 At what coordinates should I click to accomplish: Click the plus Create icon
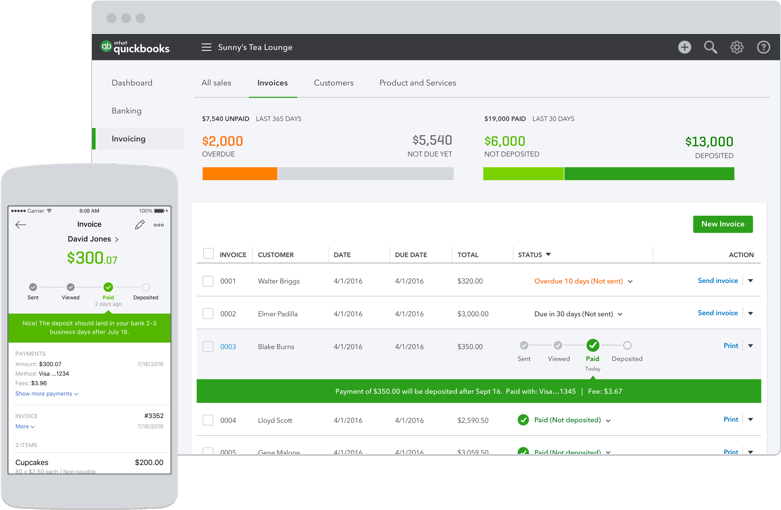684,47
